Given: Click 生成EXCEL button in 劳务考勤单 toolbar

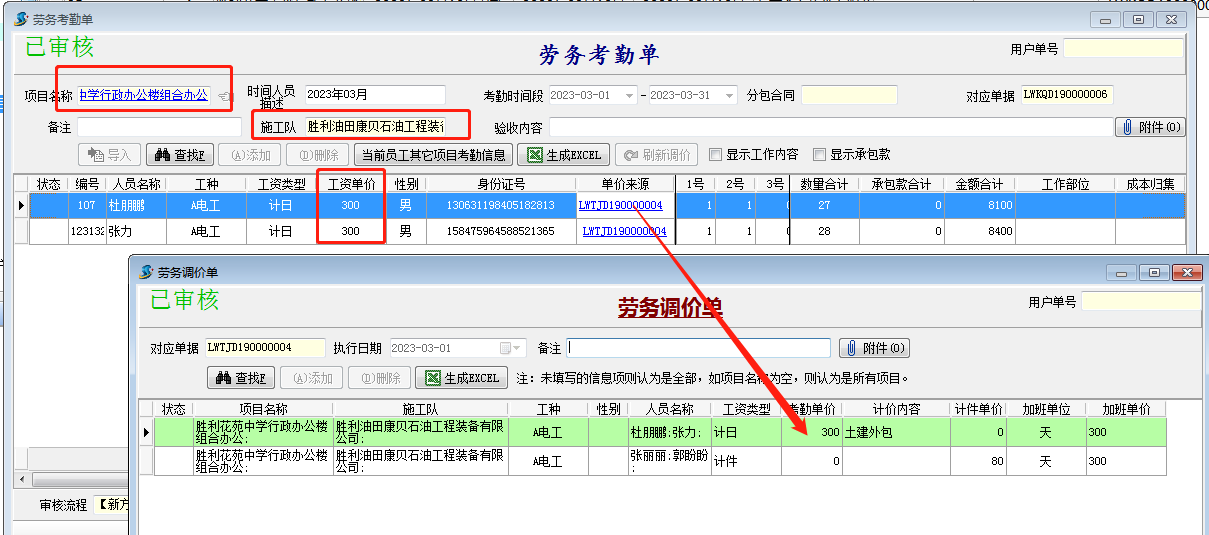Looking at the screenshot, I should 565,155.
